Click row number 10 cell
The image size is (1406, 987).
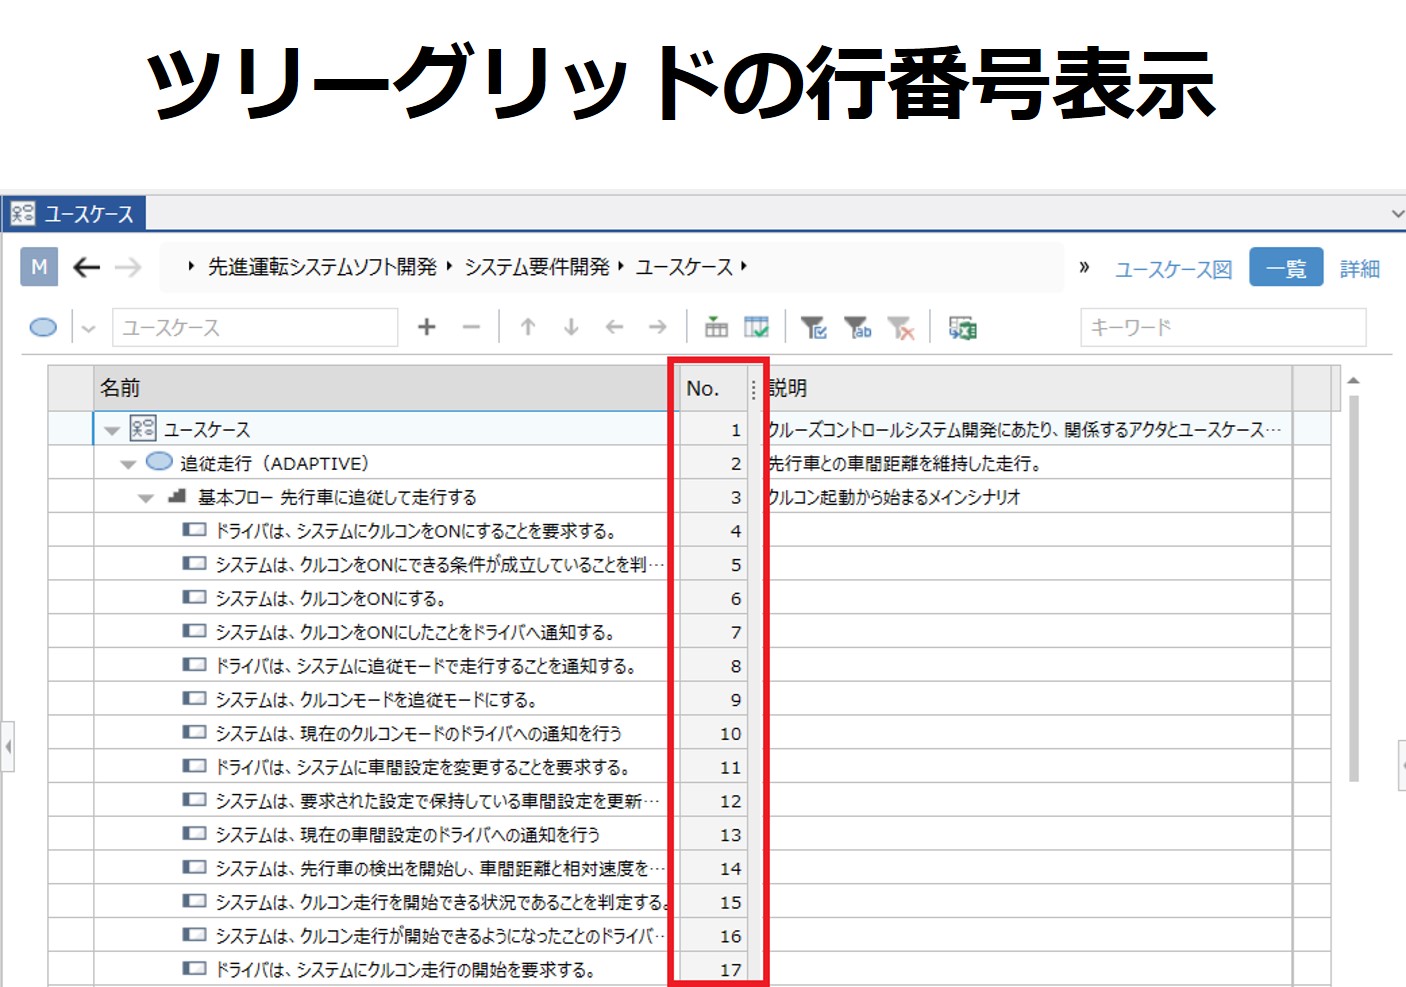[x=712, y=733]
